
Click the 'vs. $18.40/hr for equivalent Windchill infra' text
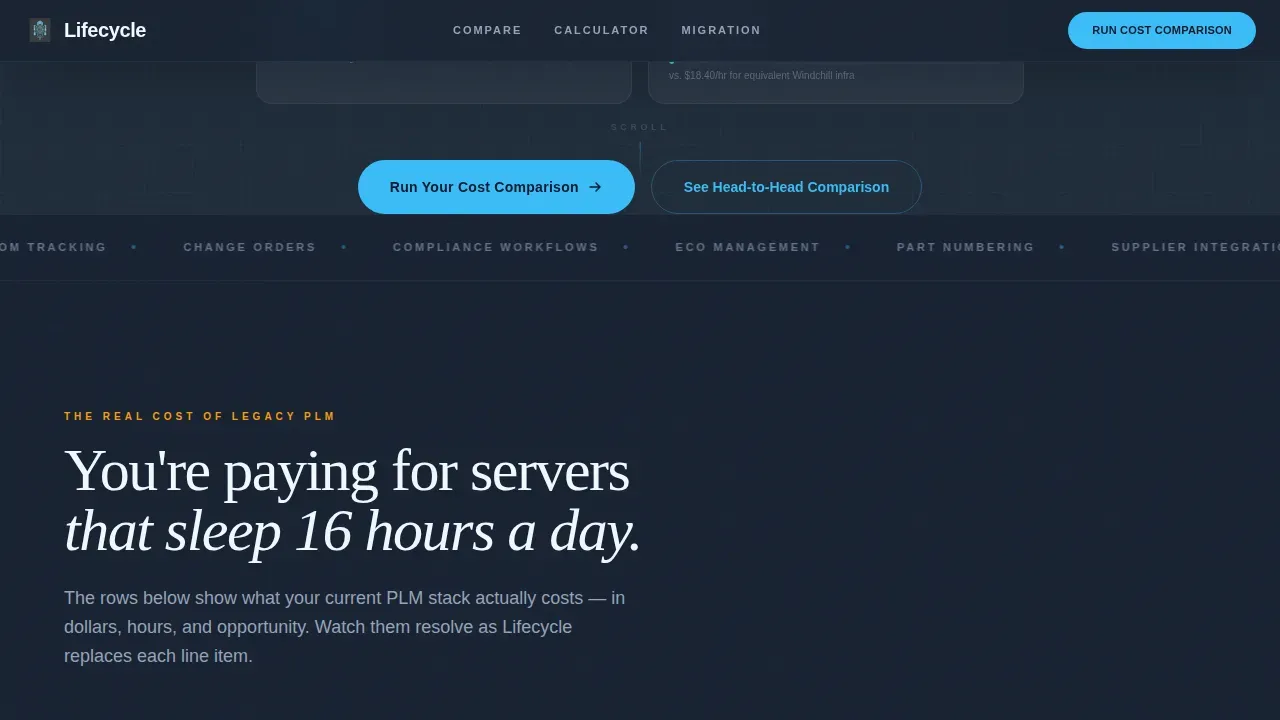click(762, 75)
